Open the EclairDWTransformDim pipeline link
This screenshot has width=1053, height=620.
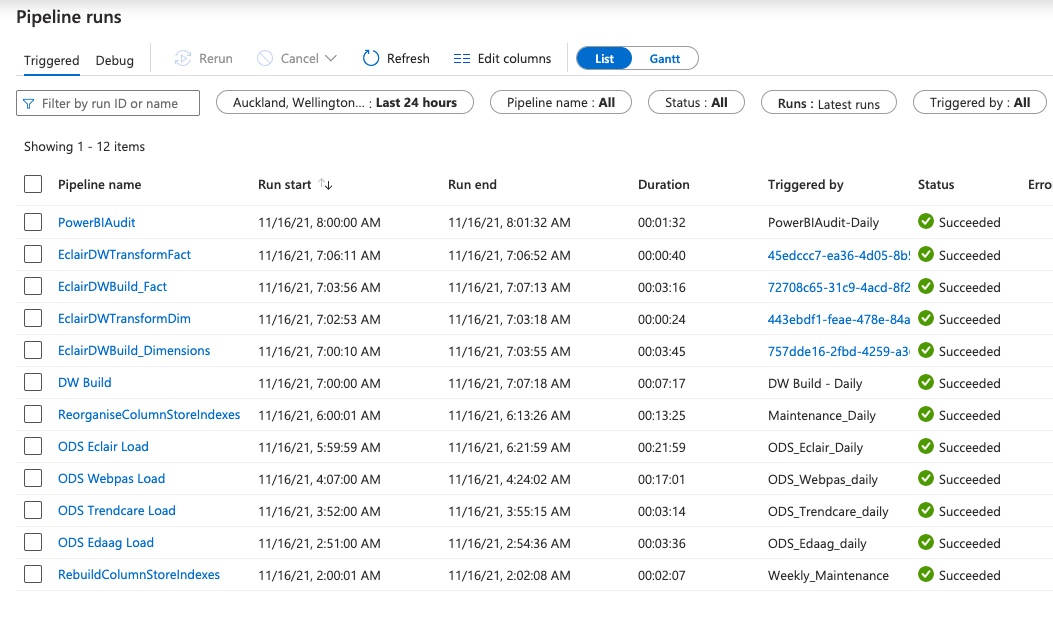point(124,318)
